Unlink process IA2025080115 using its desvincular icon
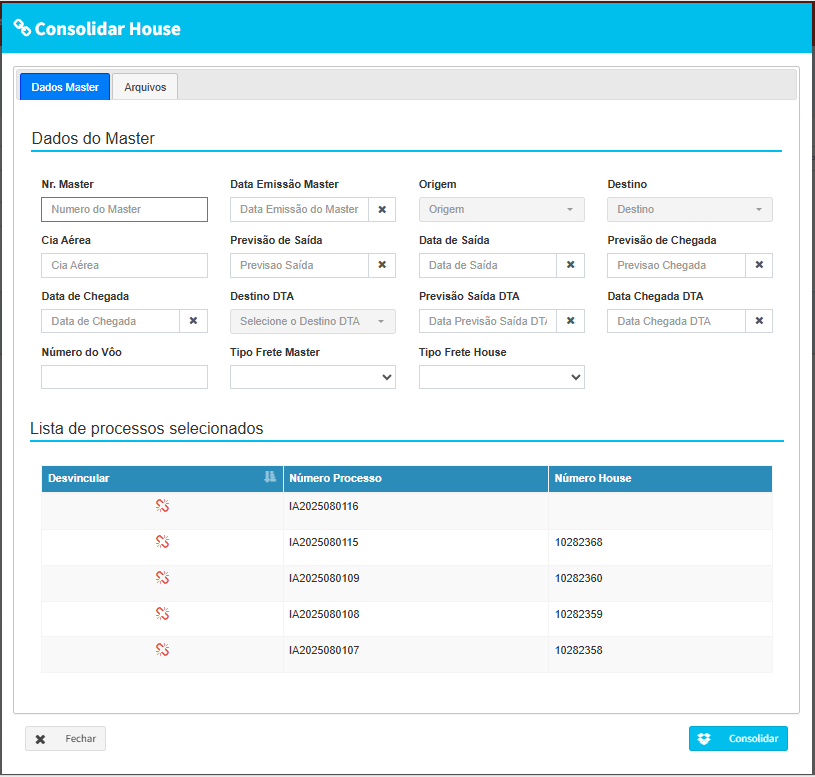This screenshot has height=777, width=815. (163, 542)
